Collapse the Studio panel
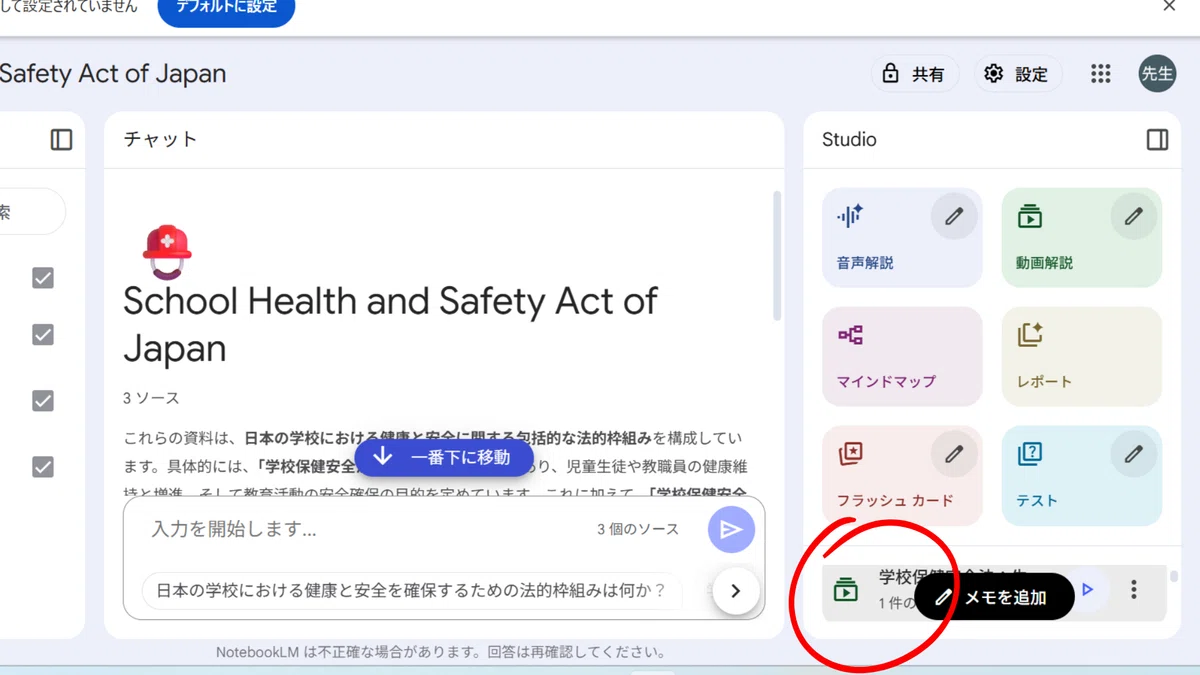1200x675 pixels. (x=1157, y=140)
